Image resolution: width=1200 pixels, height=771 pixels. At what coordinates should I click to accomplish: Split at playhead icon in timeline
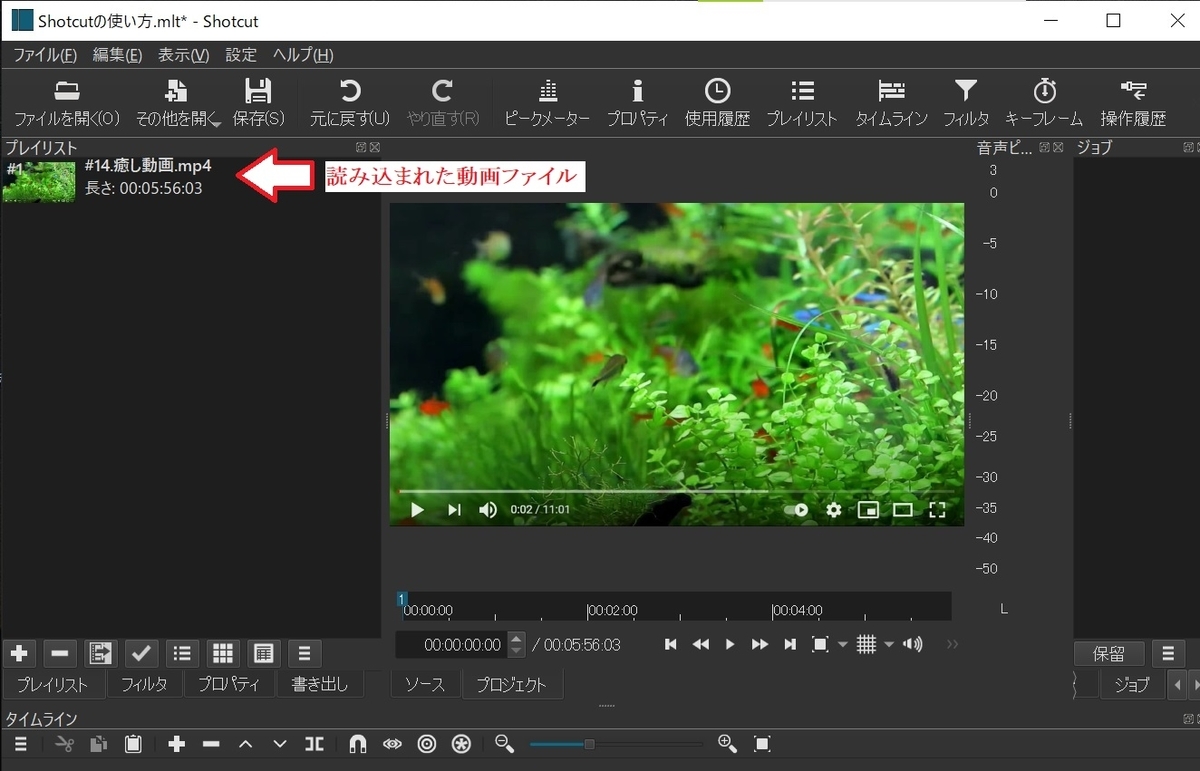click(314, 744)
